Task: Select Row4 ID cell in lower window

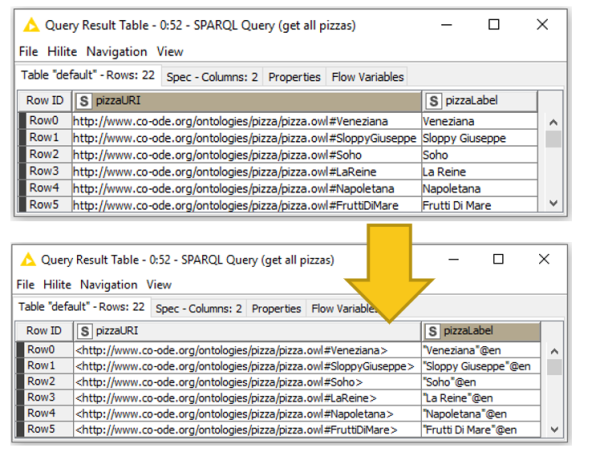Action: (44, 413)
